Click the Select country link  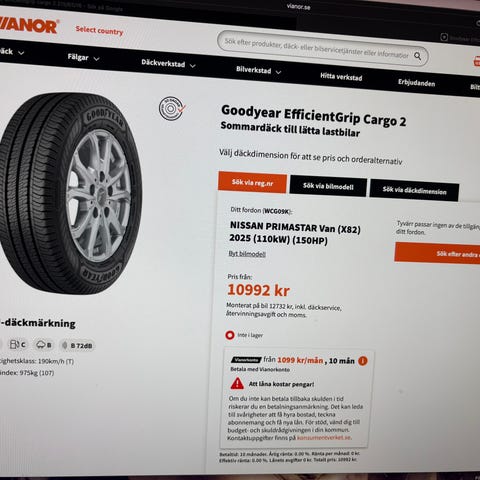pyautogui.click(x=99, y=31)
